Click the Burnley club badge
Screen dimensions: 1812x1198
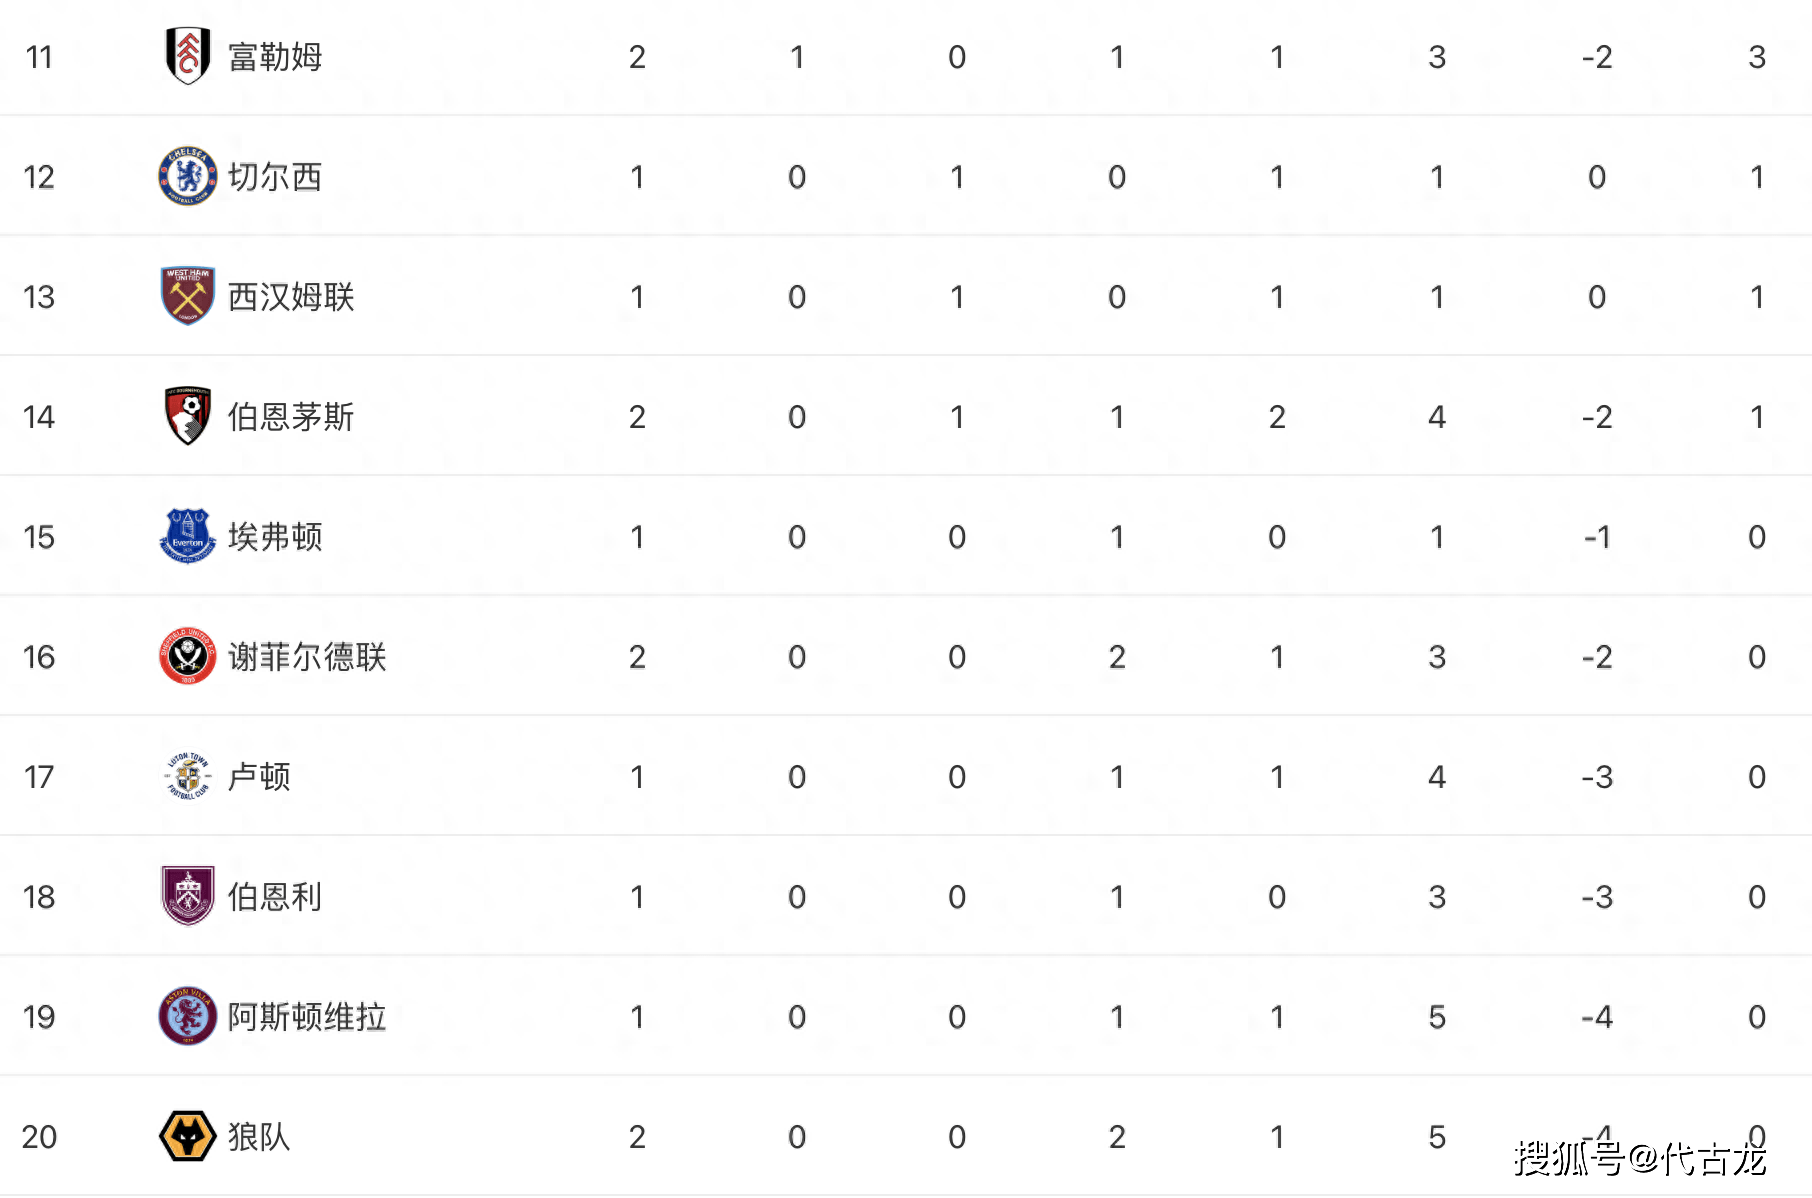tap(188, 896)
